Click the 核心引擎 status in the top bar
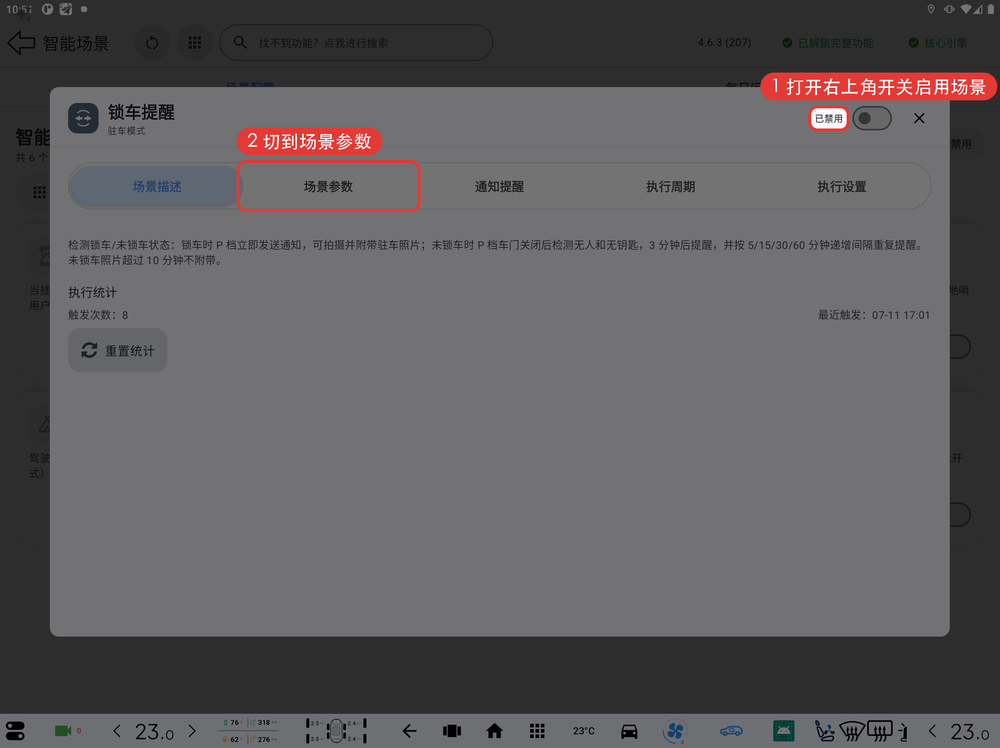This screenshot has height=748, width=1000. click(938, 43)
